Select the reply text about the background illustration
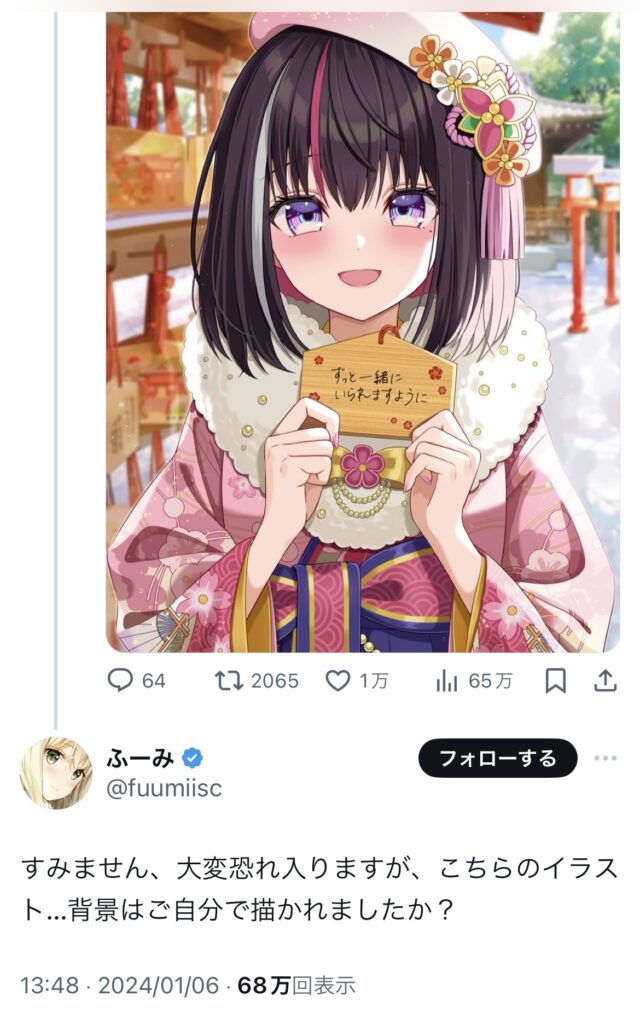The width and height of the screenshot is (640, 1013). [x=320, y=890]
